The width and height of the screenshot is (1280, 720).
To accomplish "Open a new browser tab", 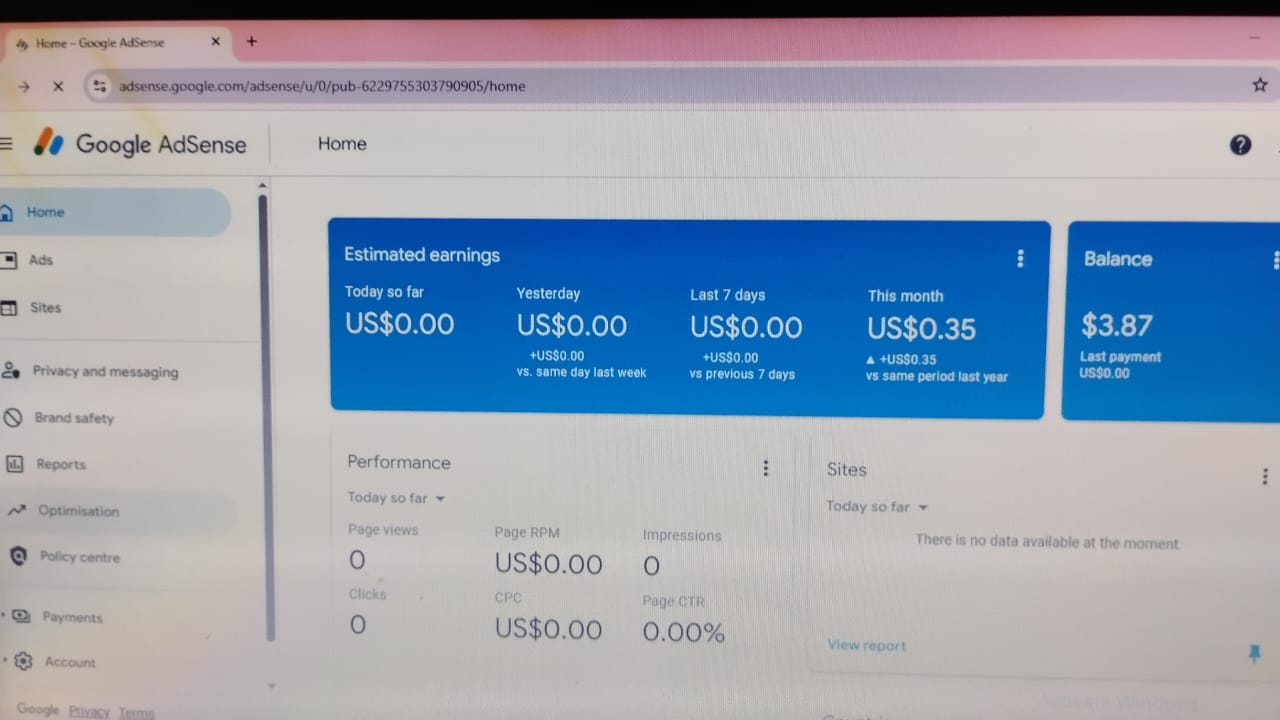I will point(251,41).
